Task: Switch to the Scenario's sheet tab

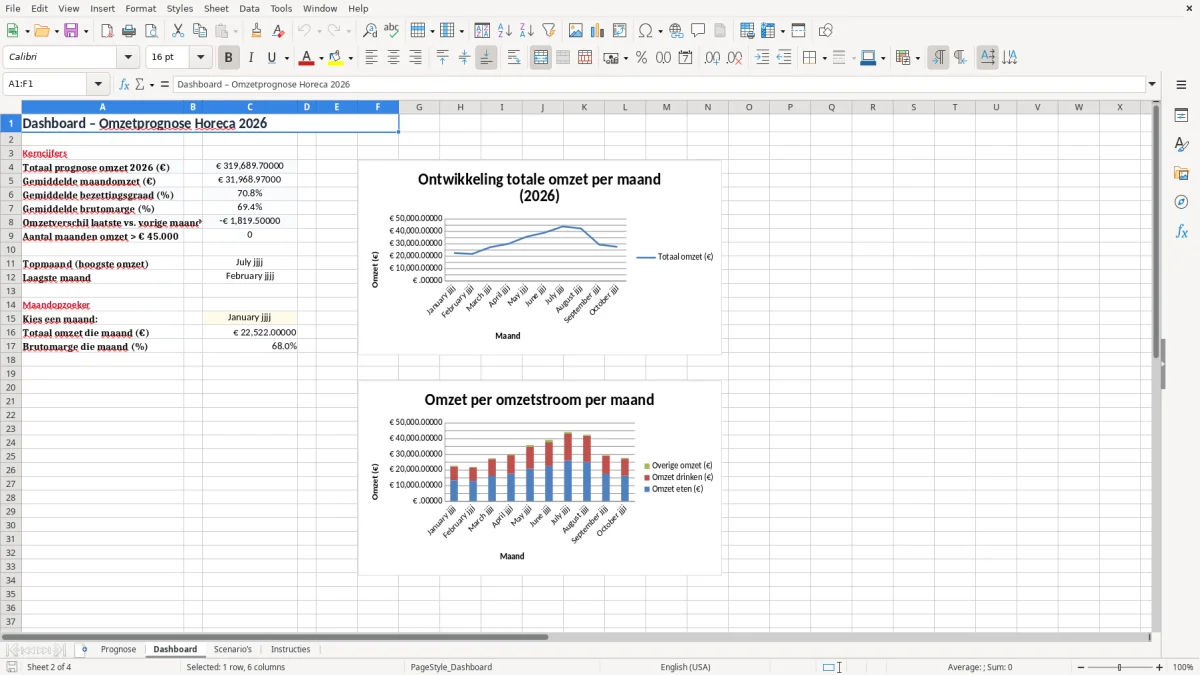Action: (233, 649)
